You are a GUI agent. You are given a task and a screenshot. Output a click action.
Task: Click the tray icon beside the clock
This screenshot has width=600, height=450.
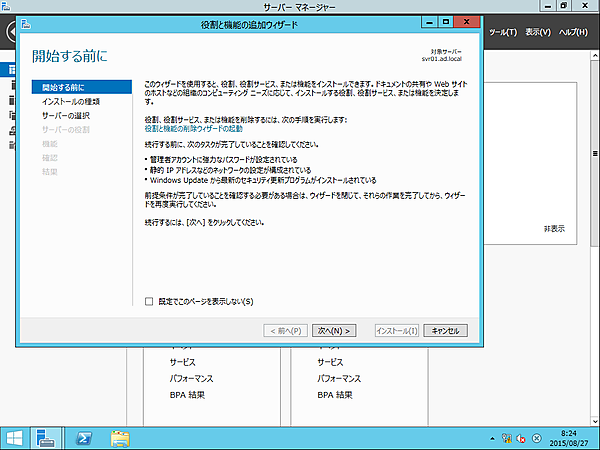(x=537, y=439)
